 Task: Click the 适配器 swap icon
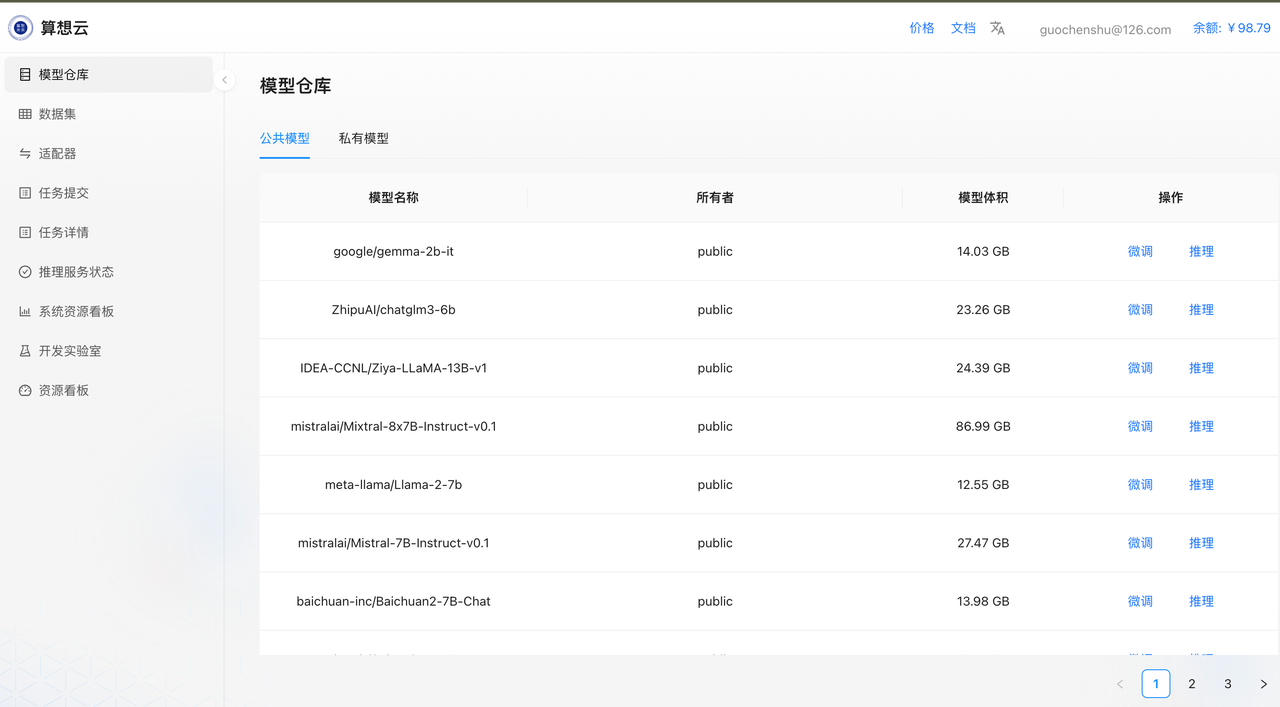coord(25,154)
